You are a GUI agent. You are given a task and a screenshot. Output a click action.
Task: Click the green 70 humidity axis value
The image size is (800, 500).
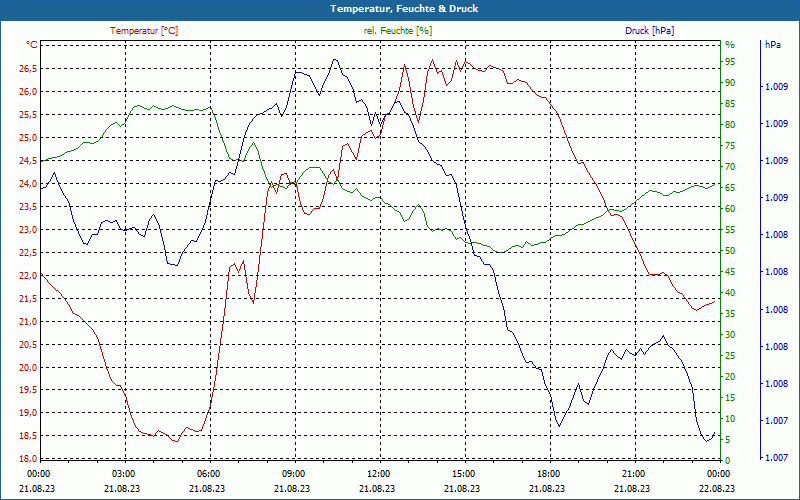tap(730, 167)
